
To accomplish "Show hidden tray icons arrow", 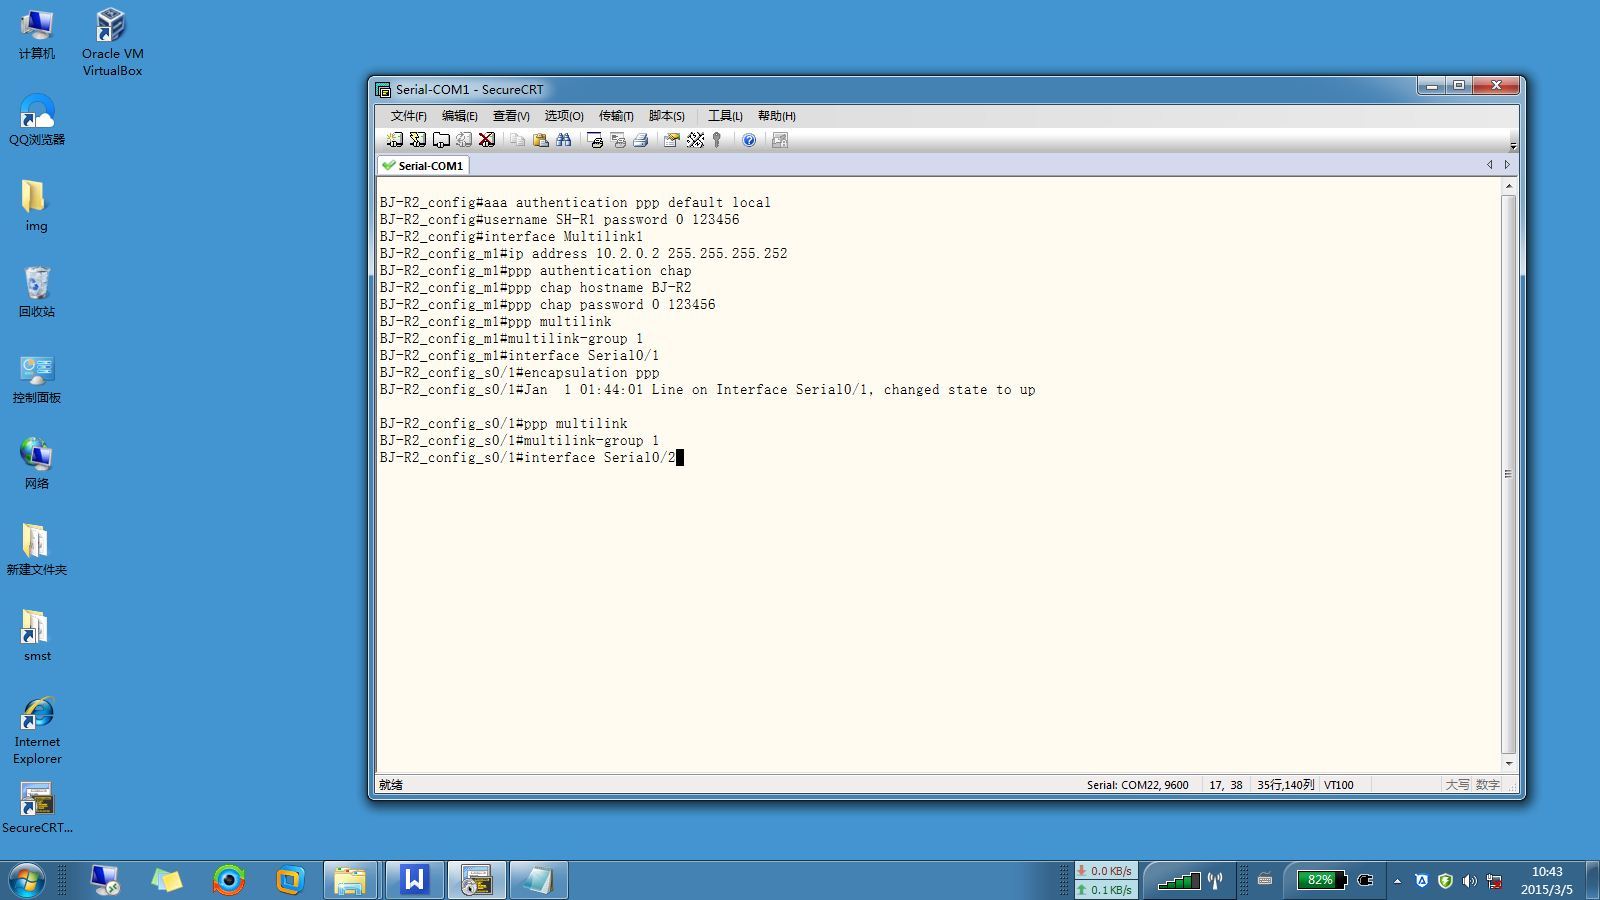I will click(x=1397, y=881).
